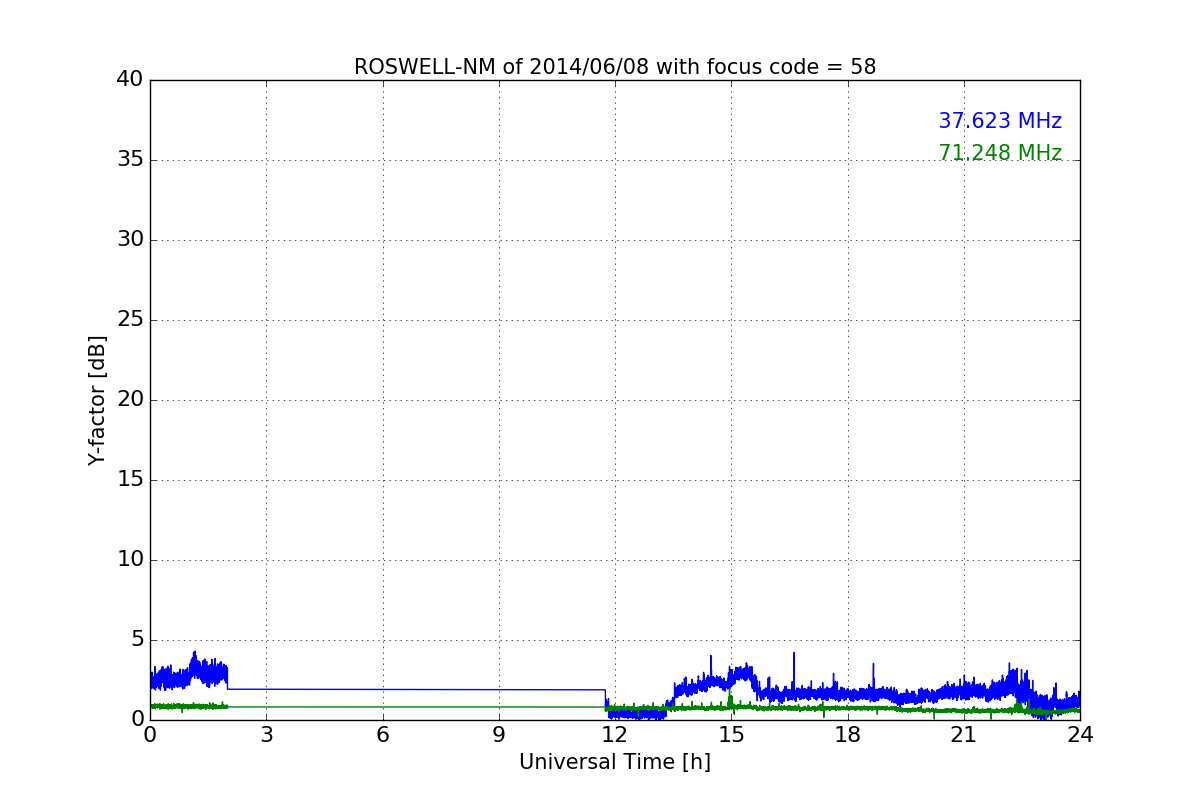This screenshot has height=800, width=1200.
Task: Click the y-axis tick label '15'
Action: pyautogui.click(x=130, y=479)
